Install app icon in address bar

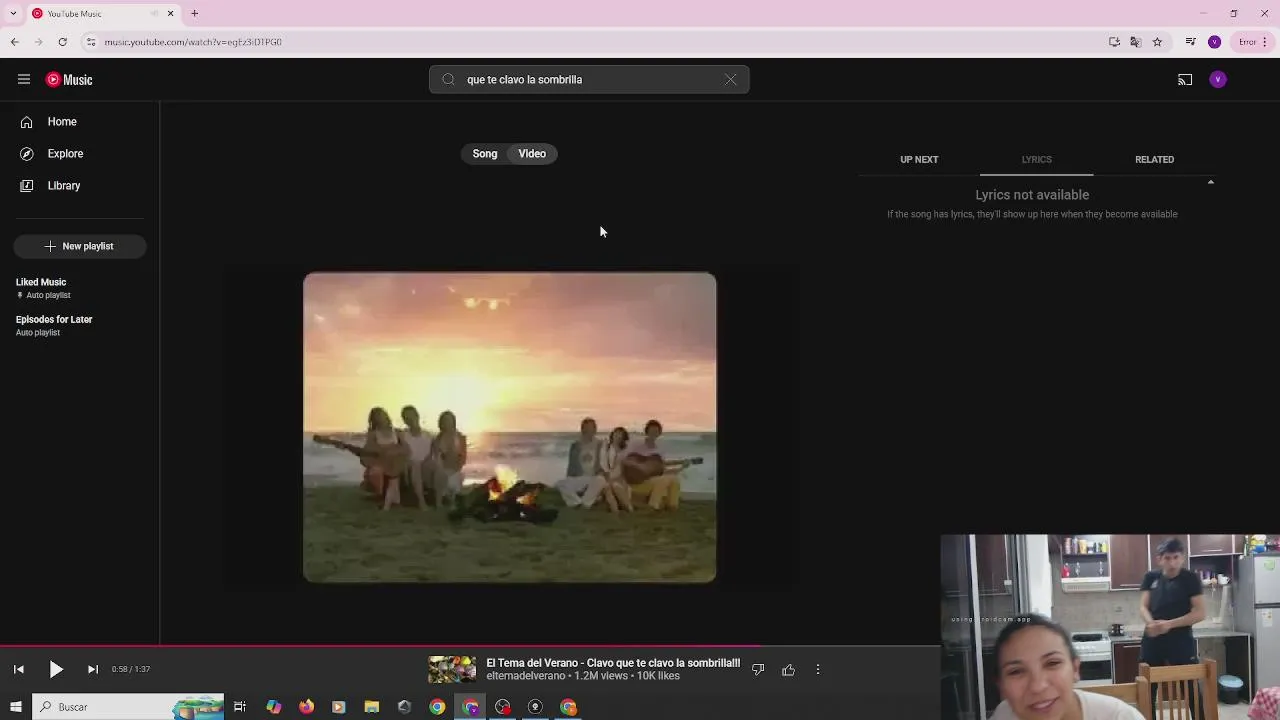click(x=1114, y=42)
